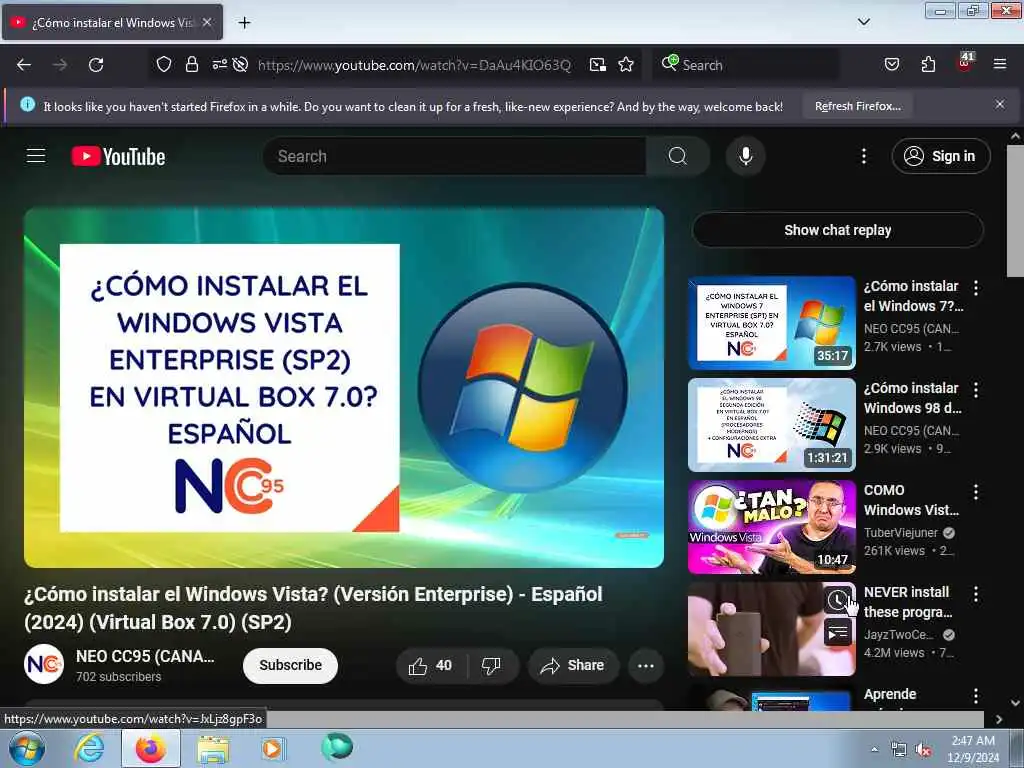Open the Save to Pocket icon
The image size is (1024, 768).
click(x=891, y=64)
